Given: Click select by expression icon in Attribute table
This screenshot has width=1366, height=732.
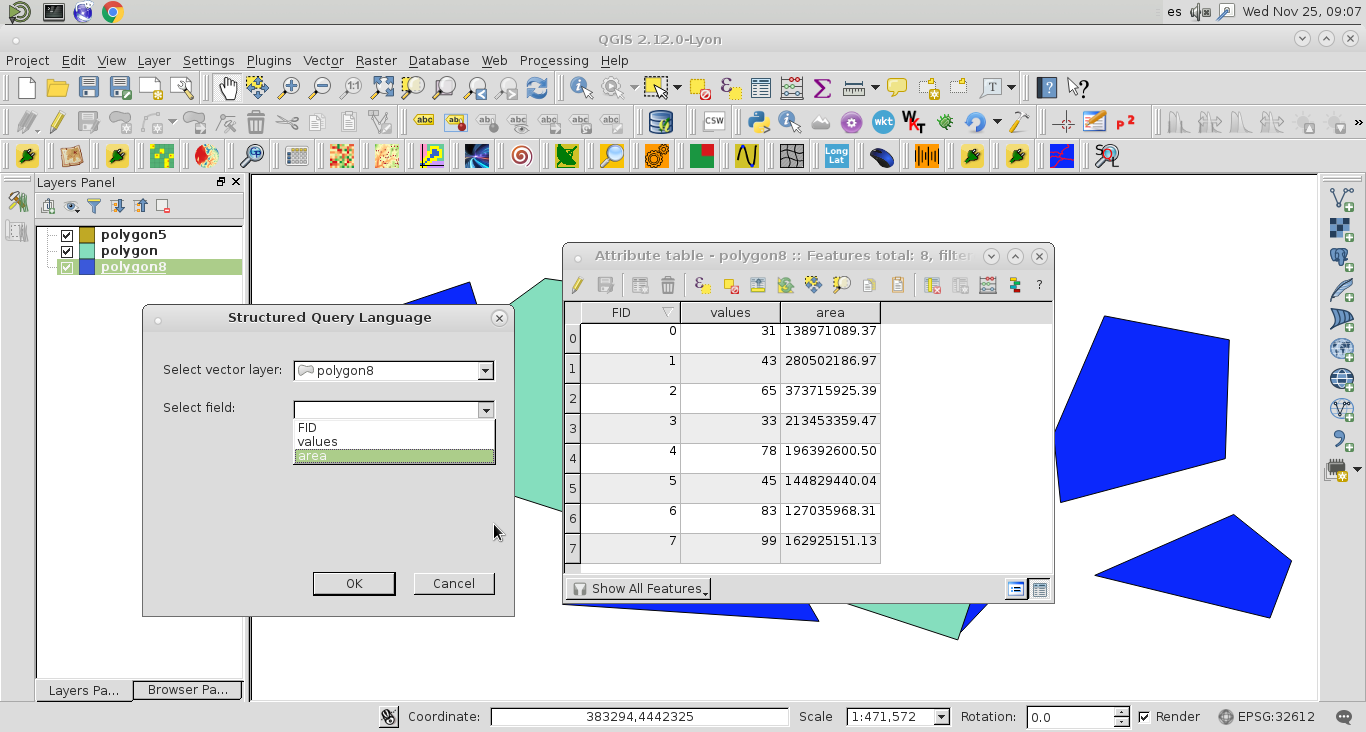Looking at the screenshot, I should [702, 285].
